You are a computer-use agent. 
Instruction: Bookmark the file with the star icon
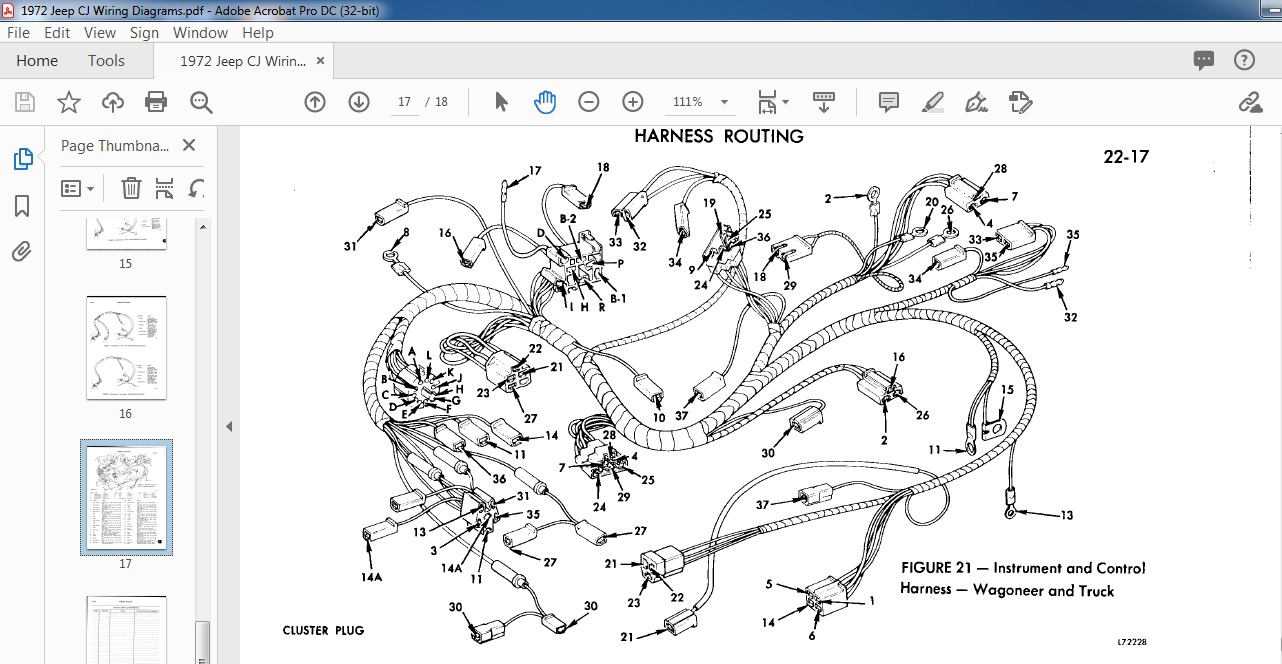[x=68, y=102]
